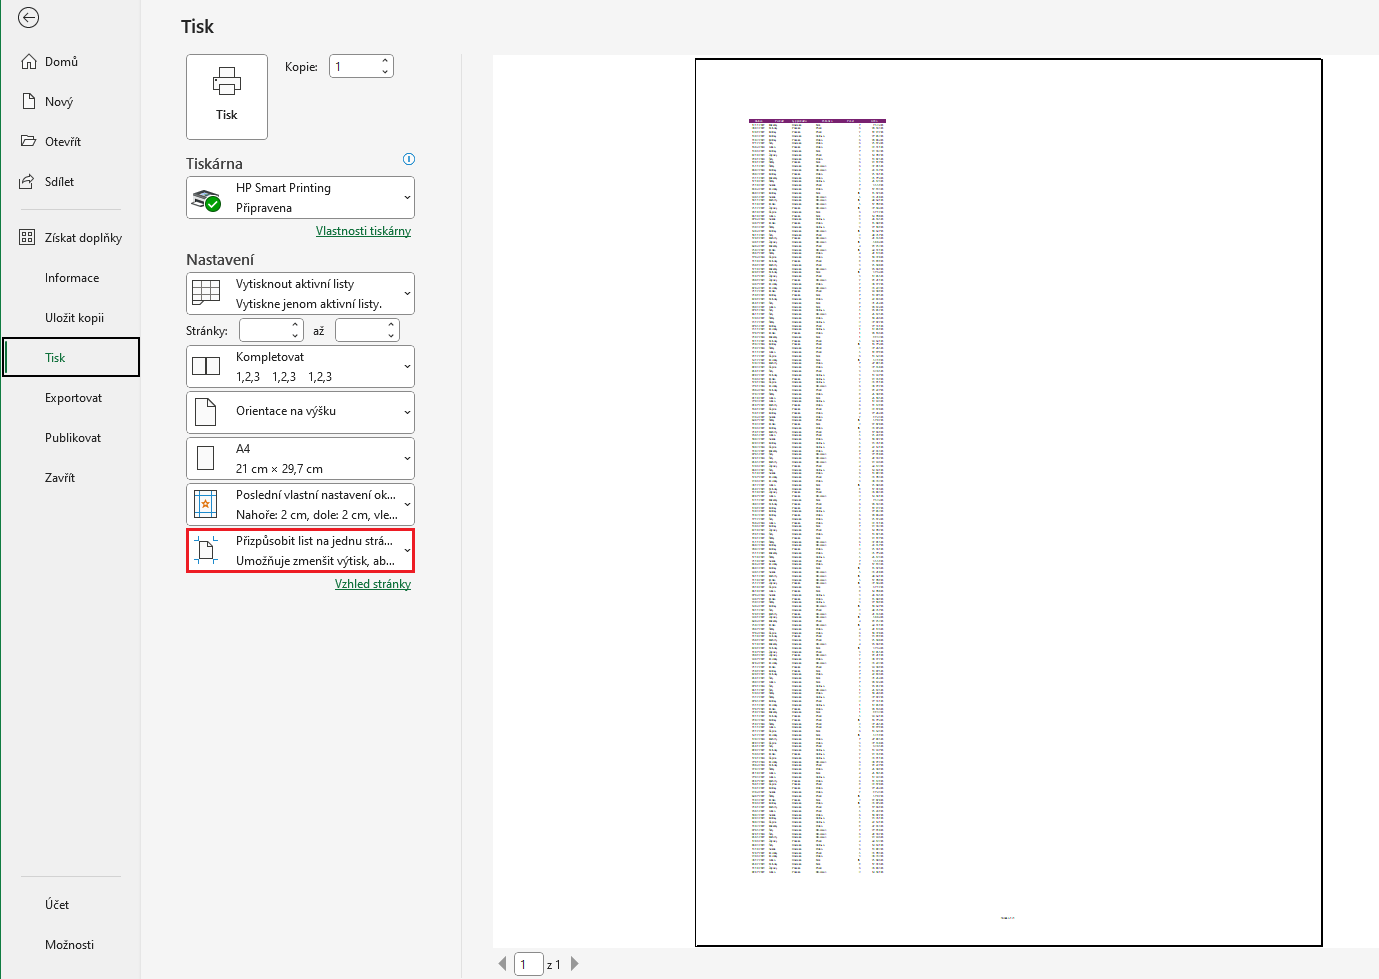The width and height of the screenshot is (1379, 979).
Task: Decrease the Stránky start page value
Action: click(x=296, y=336)
